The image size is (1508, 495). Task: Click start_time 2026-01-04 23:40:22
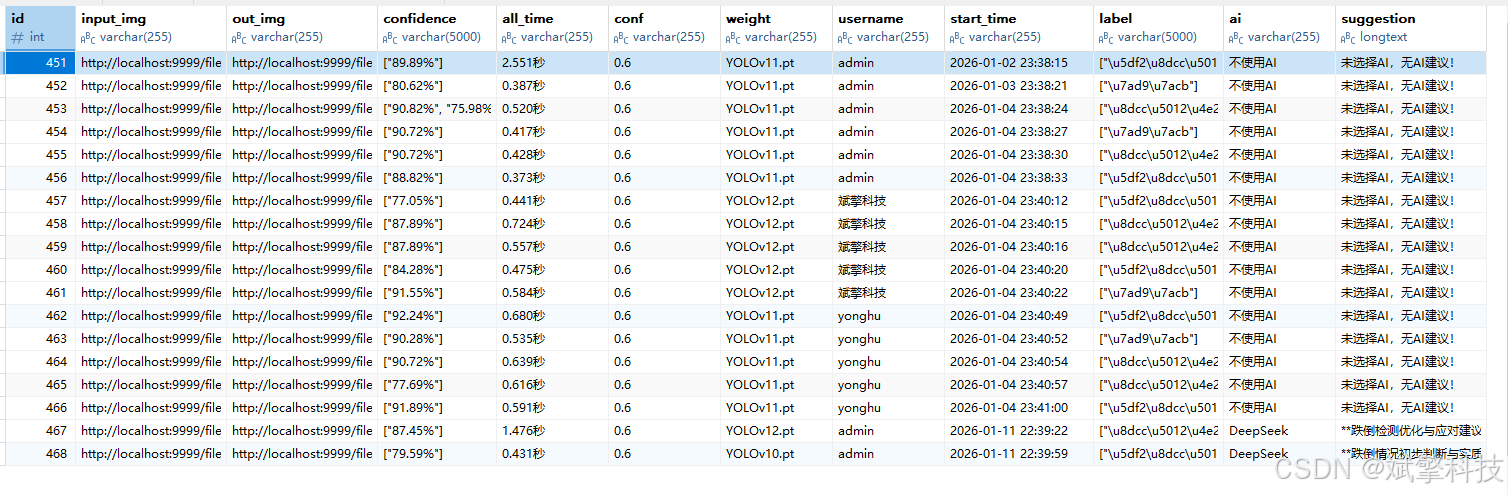point(1009,292)
